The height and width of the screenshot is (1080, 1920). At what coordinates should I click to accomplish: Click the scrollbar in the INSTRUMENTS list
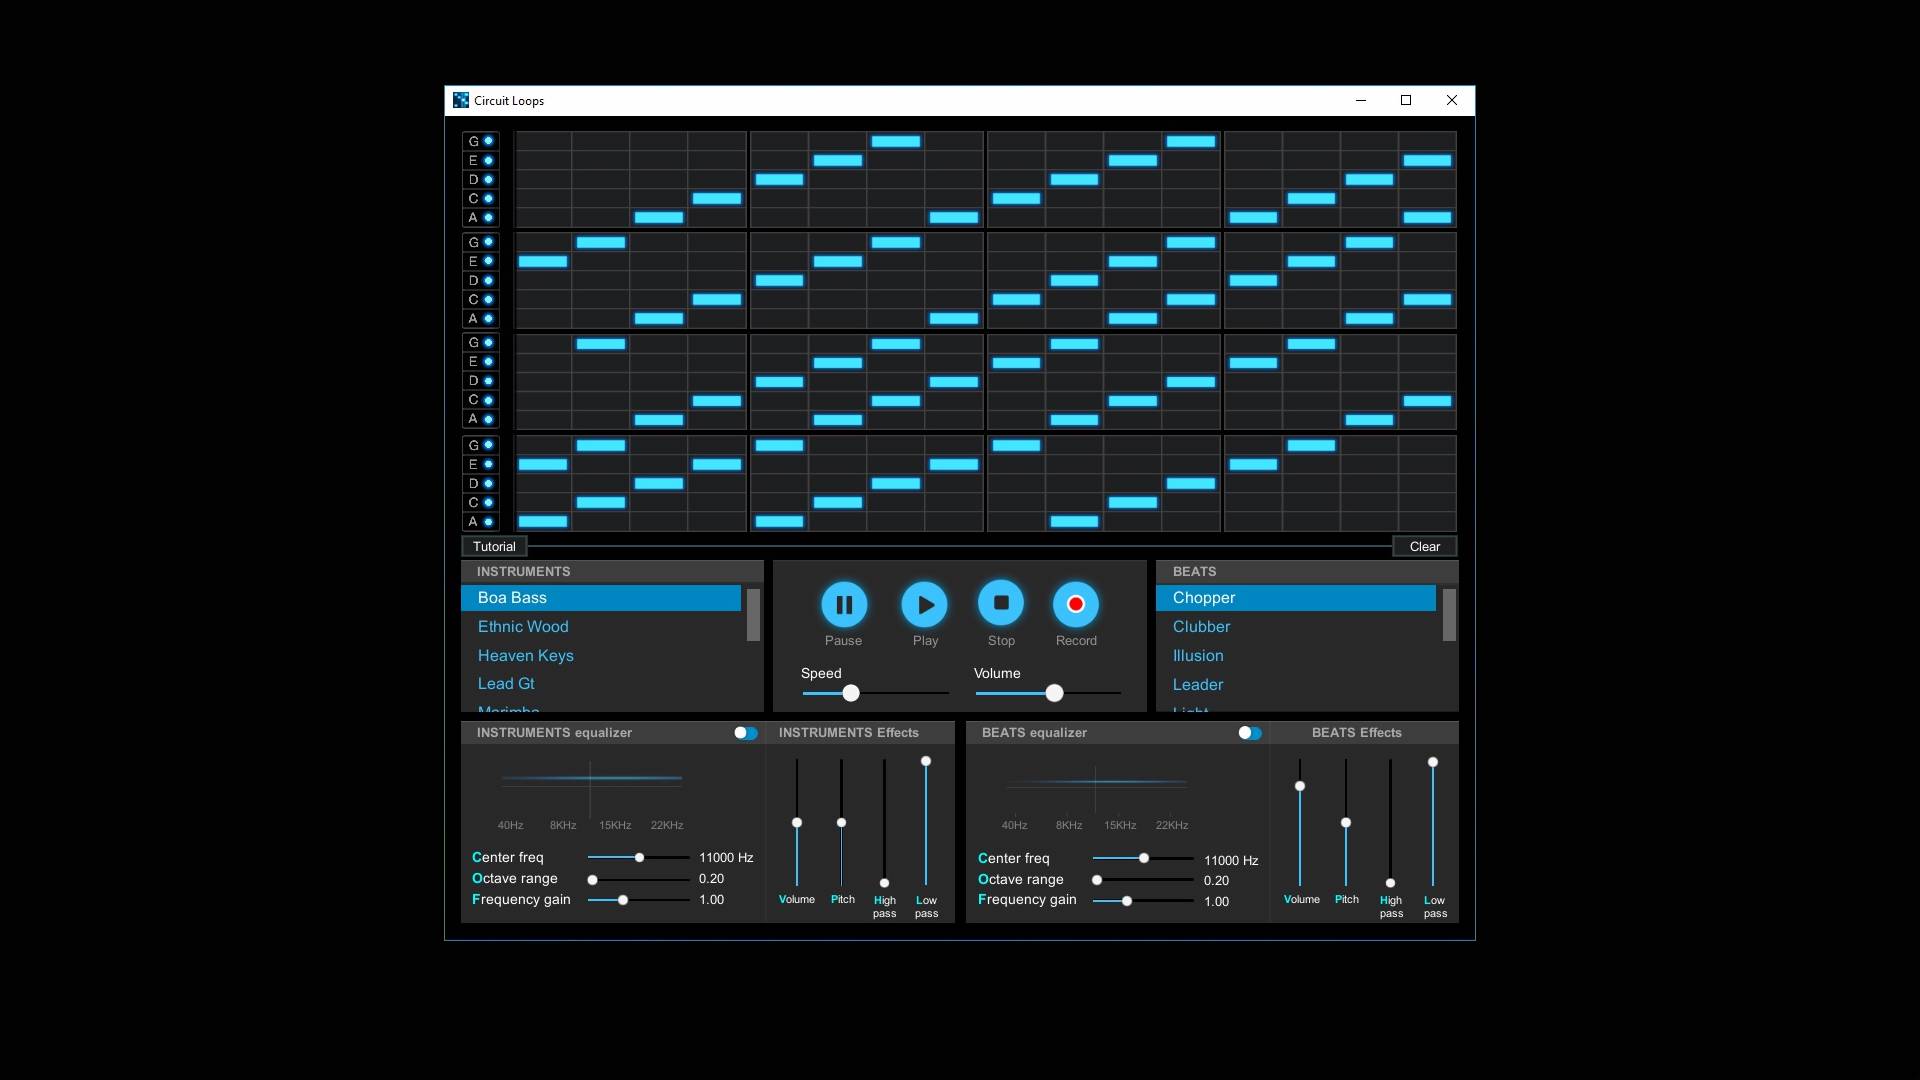752,617
